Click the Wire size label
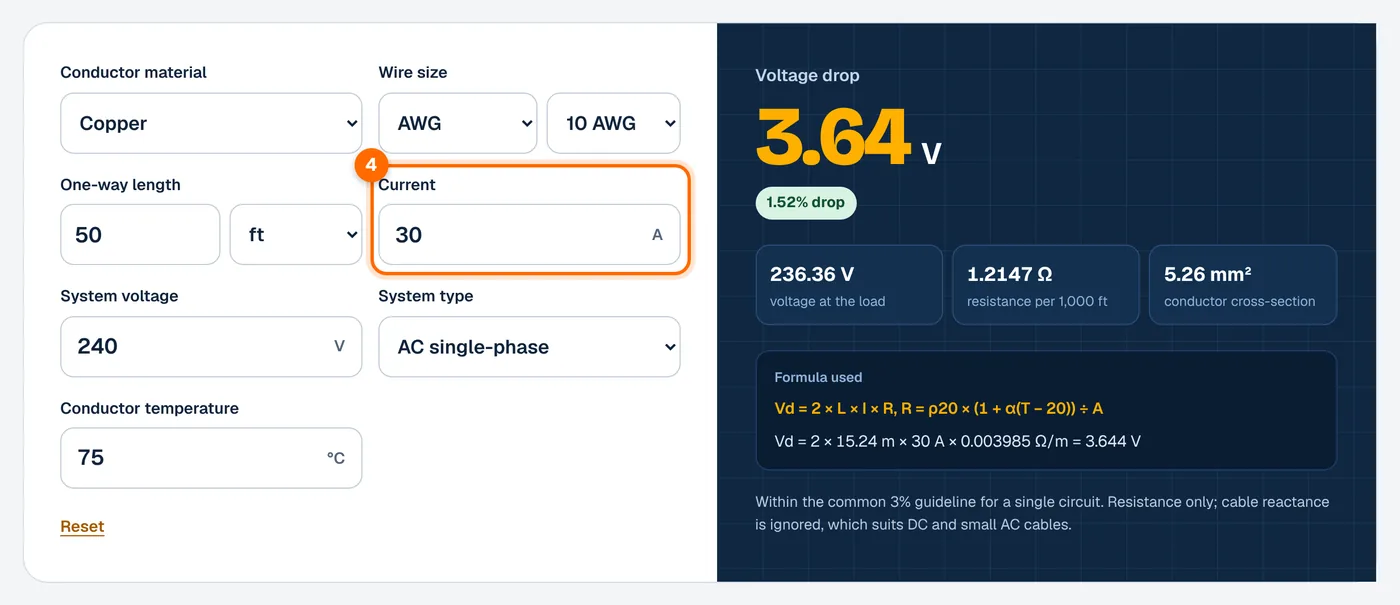This screenshot has width=1400, height=605. 413,72
